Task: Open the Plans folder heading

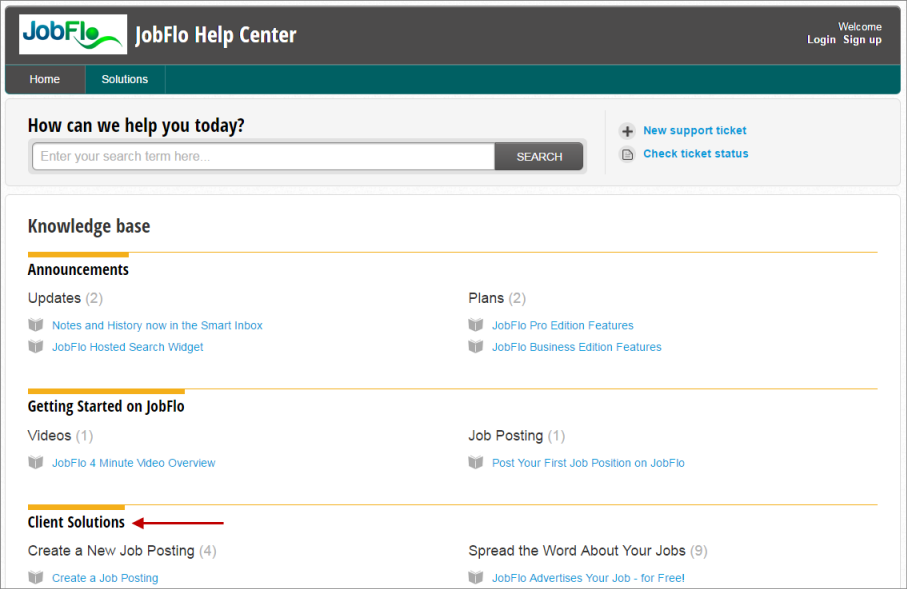Action: pos(486,298)
